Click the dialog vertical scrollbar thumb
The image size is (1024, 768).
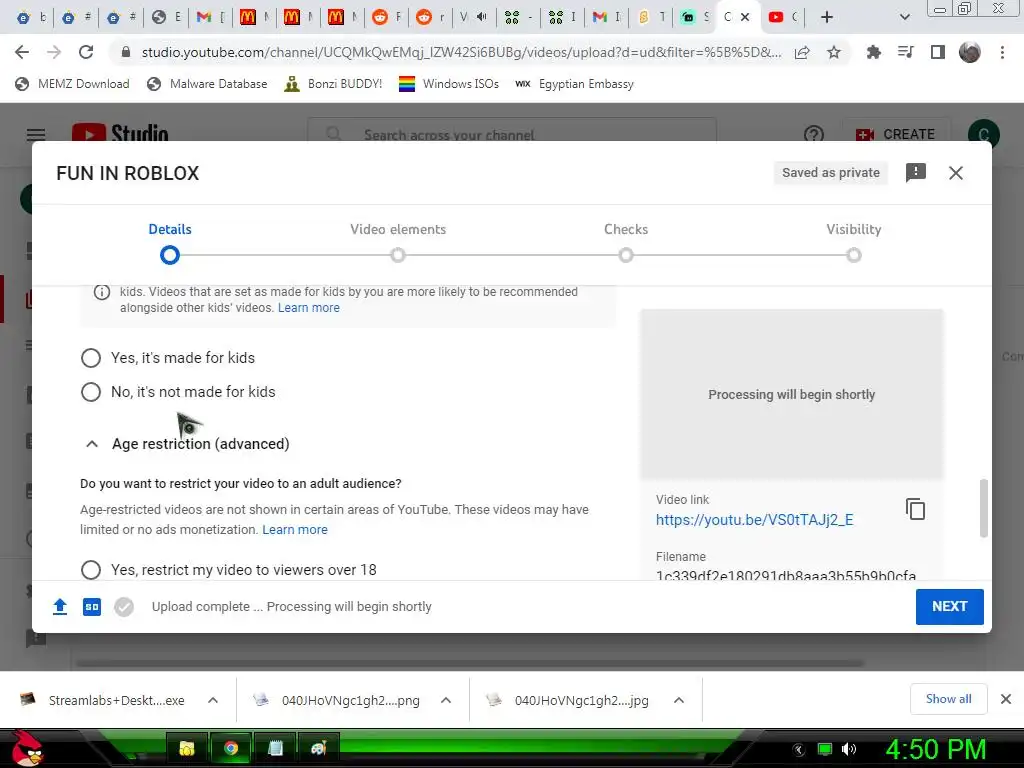point(984,508)
